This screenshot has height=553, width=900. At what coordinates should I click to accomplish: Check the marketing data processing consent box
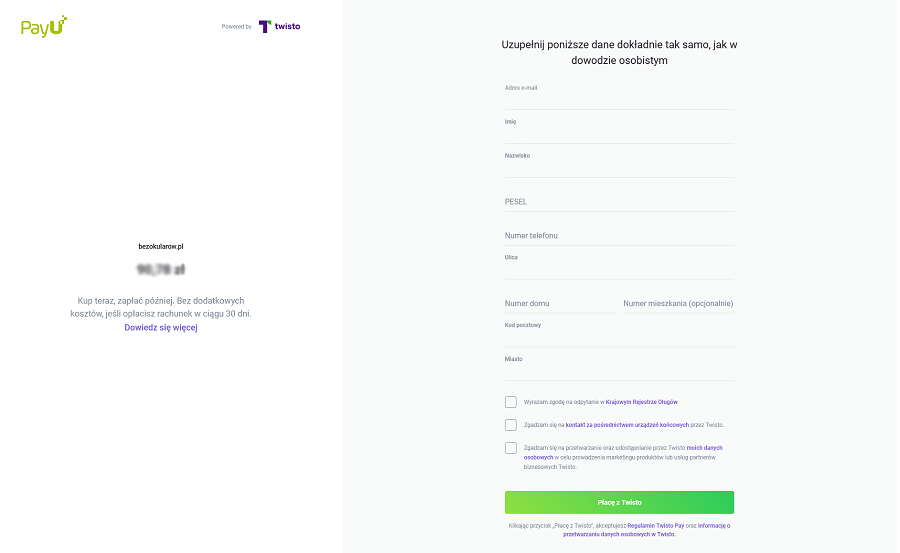[x=511, y=448]
